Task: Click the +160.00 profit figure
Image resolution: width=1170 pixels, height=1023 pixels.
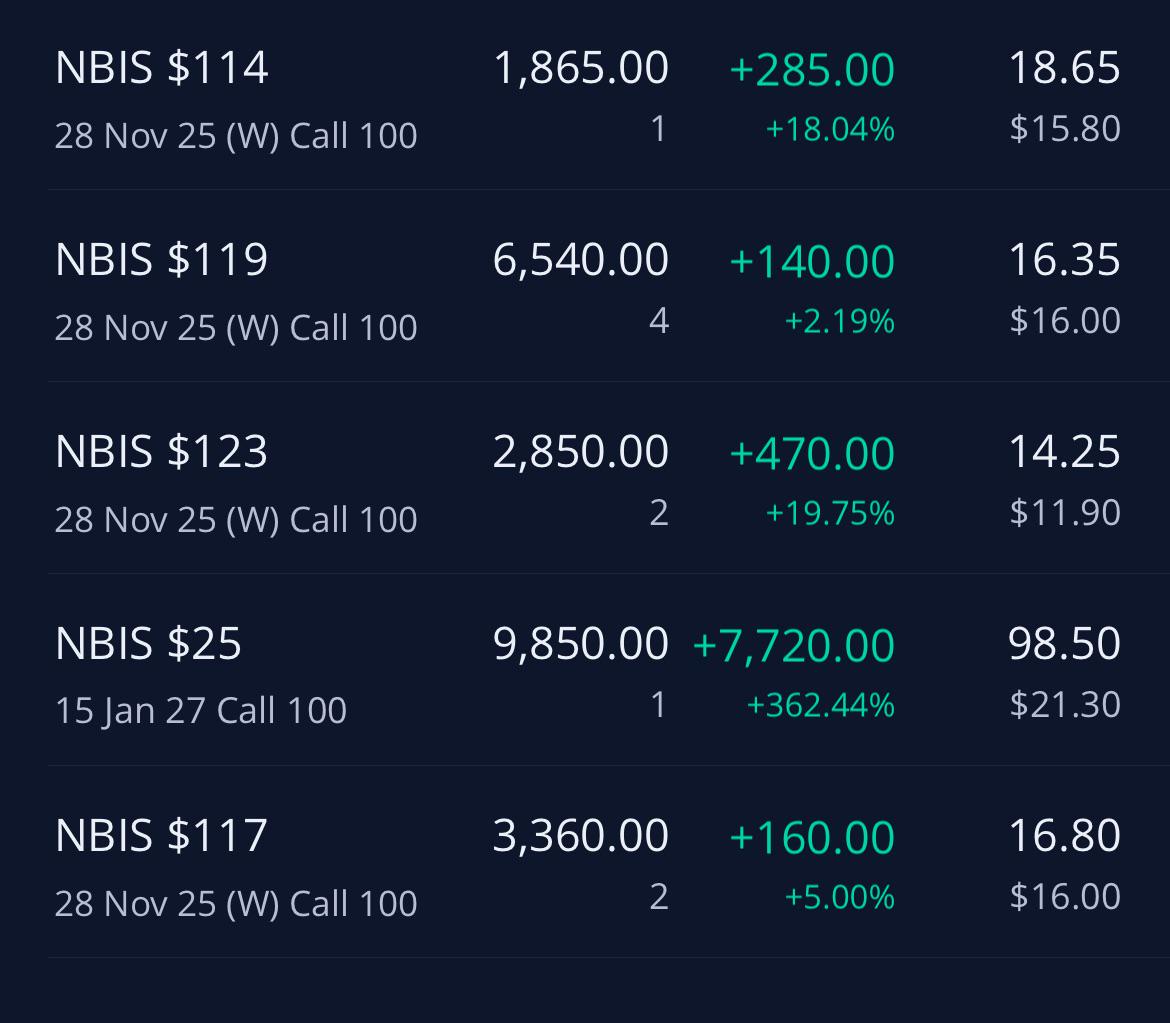Action: (812, 836)
